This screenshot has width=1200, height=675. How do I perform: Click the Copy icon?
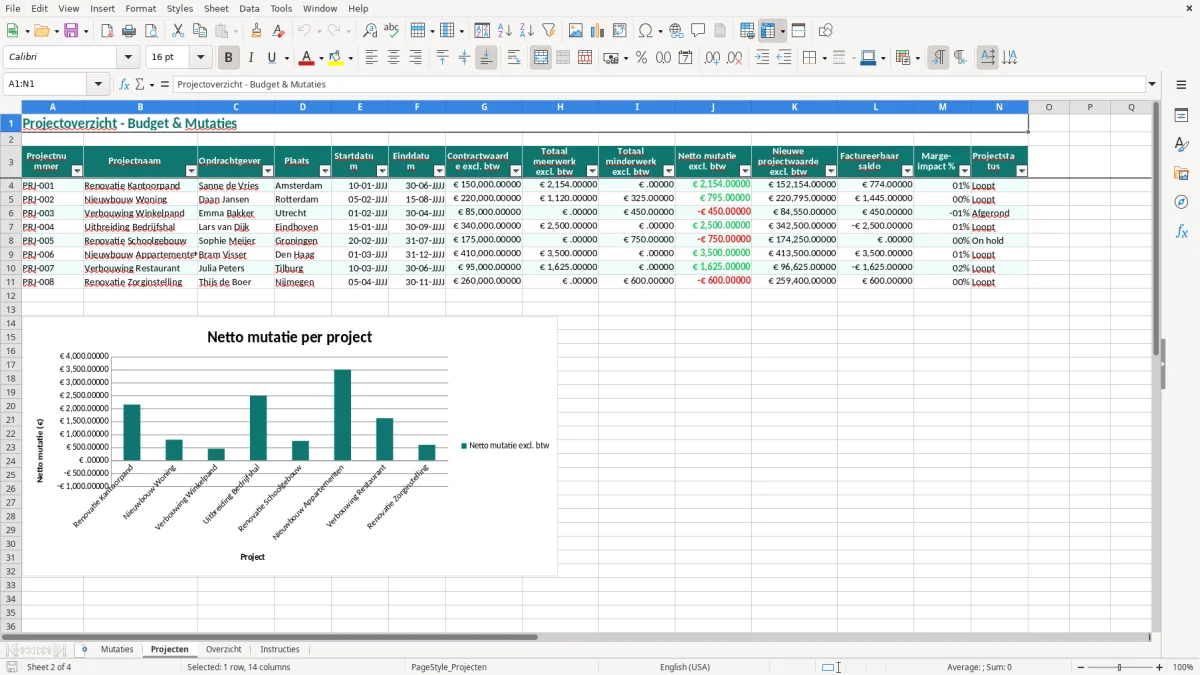199,31
